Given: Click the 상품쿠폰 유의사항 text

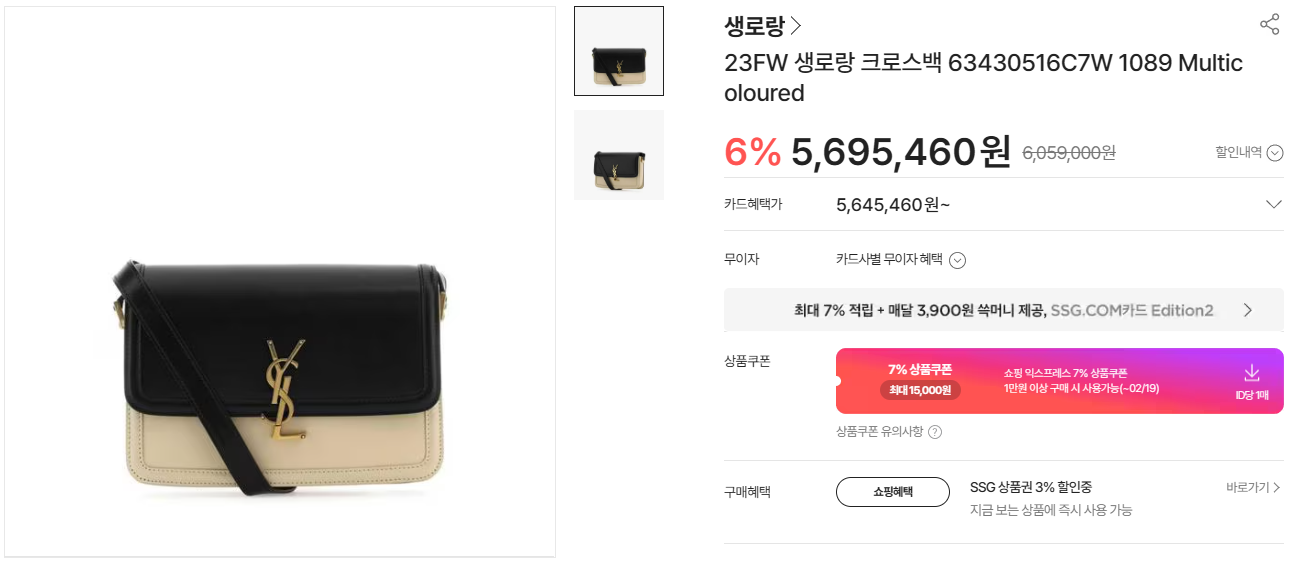Looking at the screenshot, I should (879, 432).
